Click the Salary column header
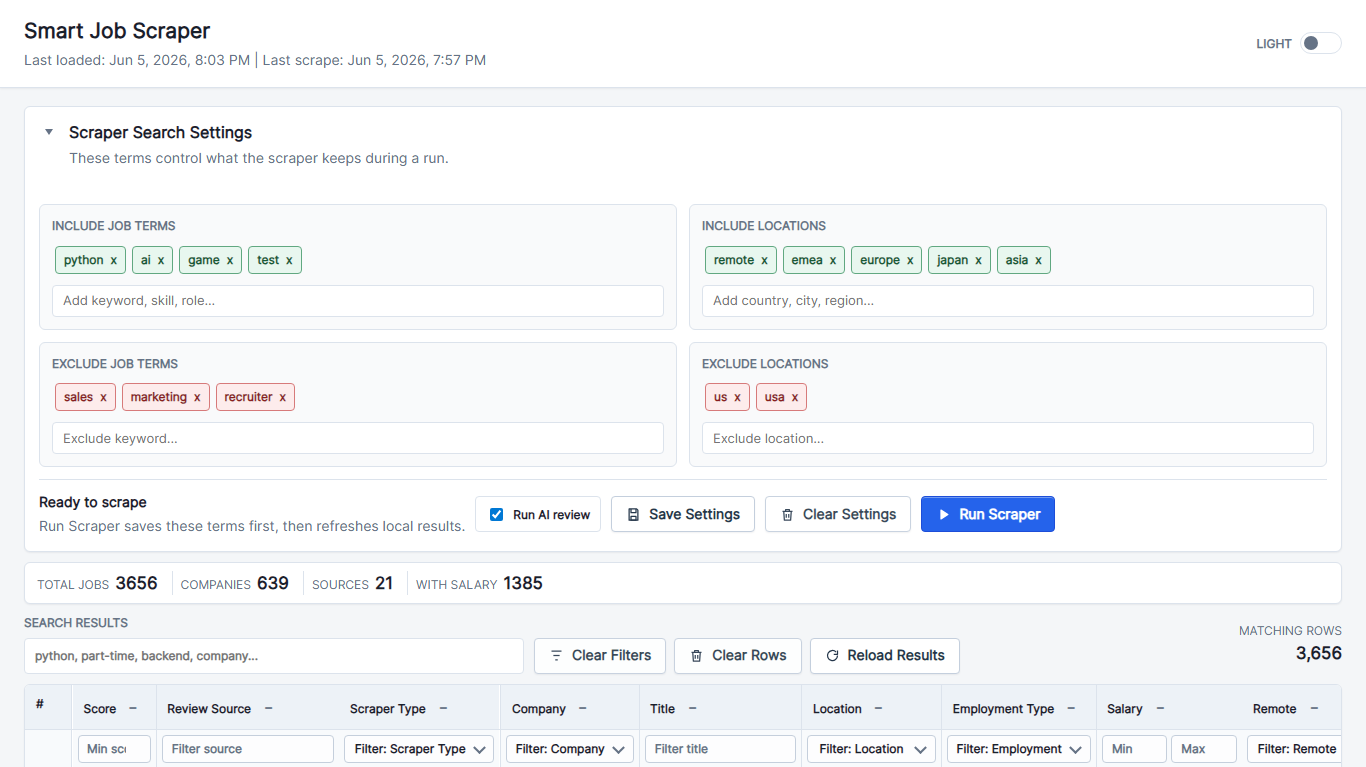The image size is (1366, 767). 1125,709
